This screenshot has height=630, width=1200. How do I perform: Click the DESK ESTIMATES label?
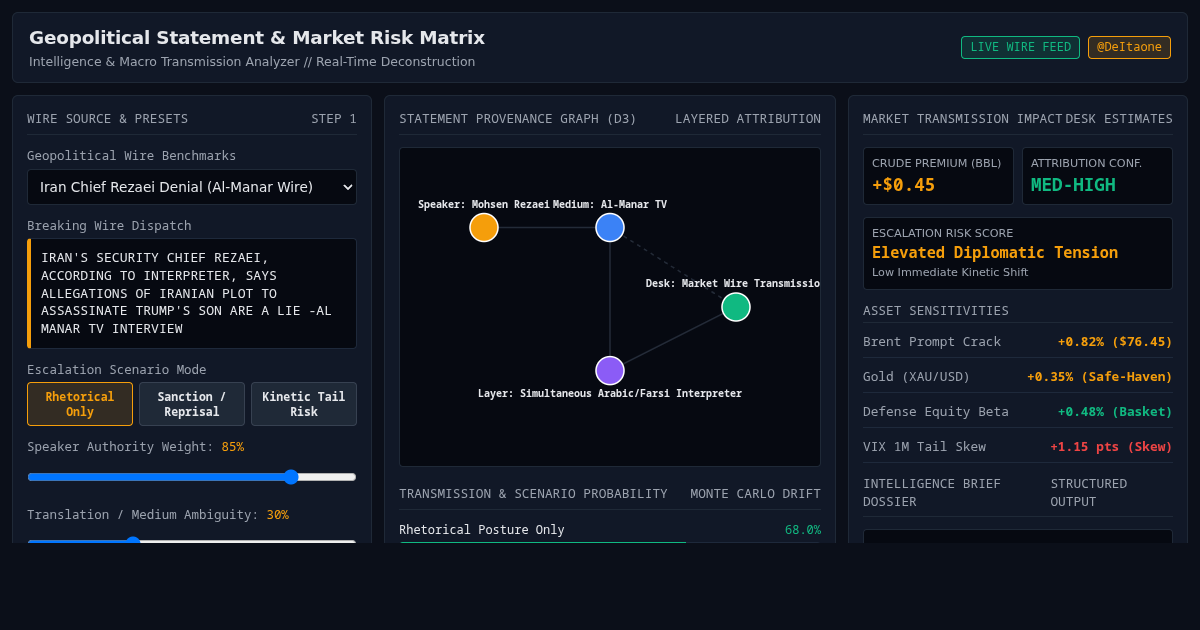click(x=1119, y=119)
